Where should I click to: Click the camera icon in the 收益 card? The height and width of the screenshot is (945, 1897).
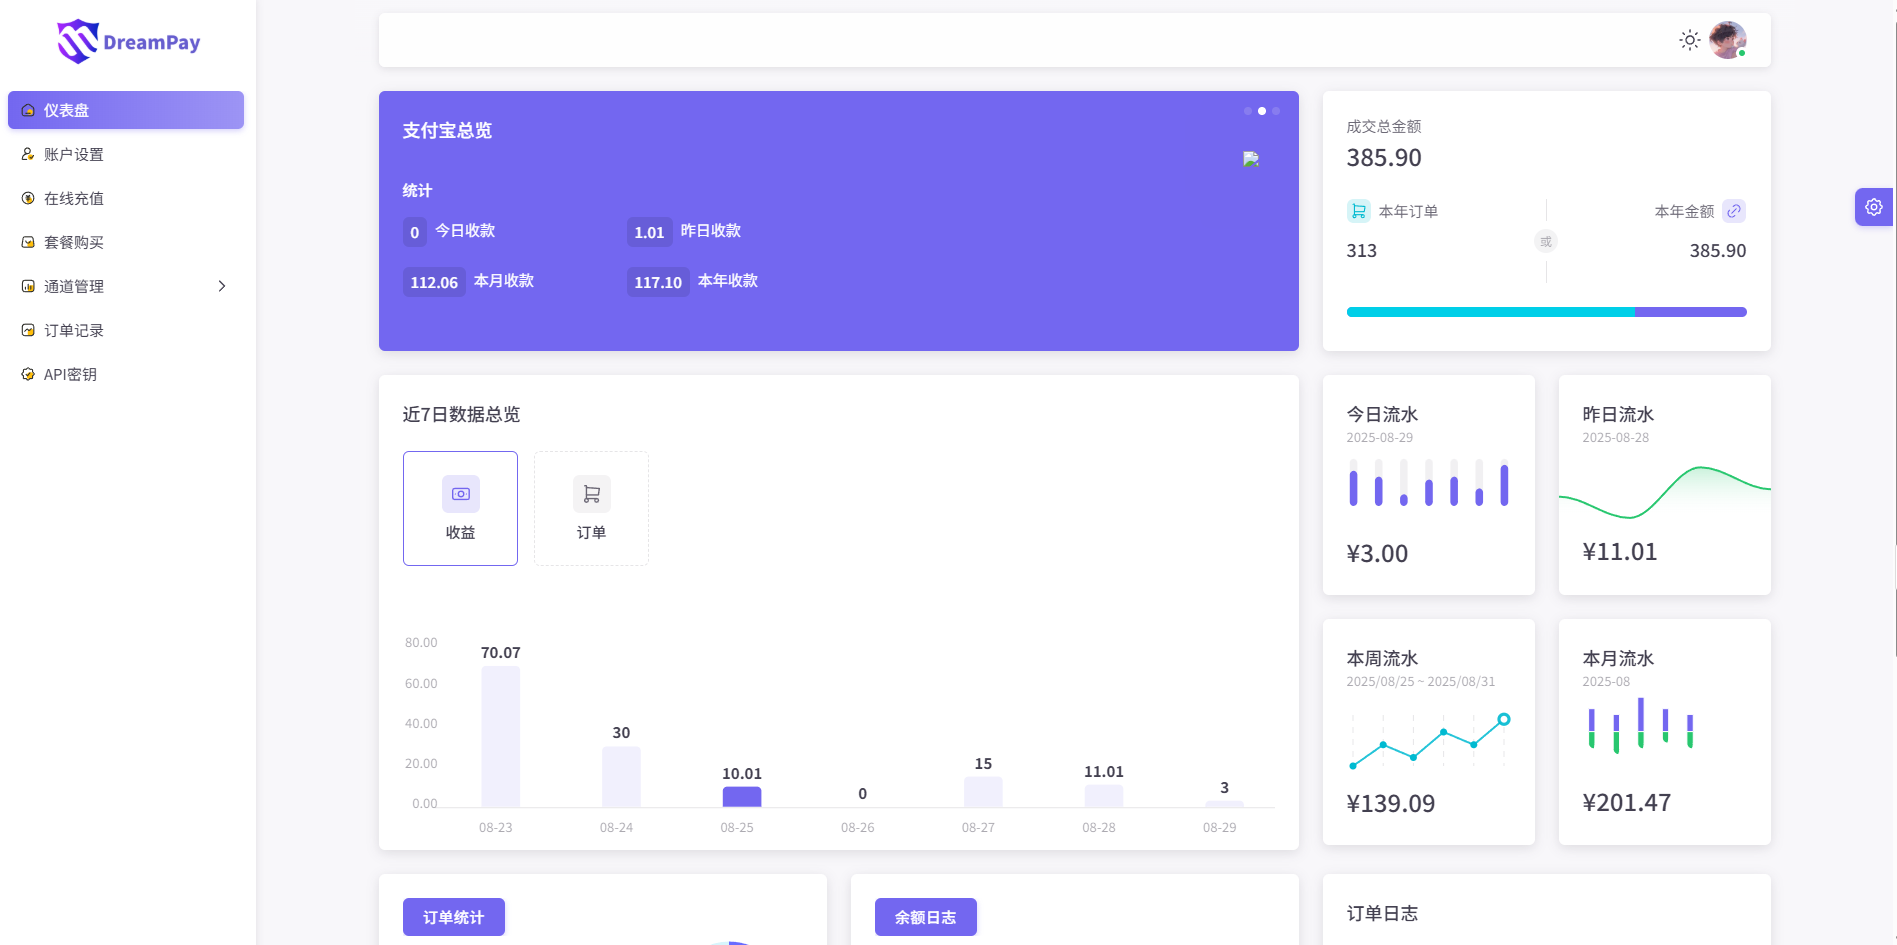click(x=460, y=493)
